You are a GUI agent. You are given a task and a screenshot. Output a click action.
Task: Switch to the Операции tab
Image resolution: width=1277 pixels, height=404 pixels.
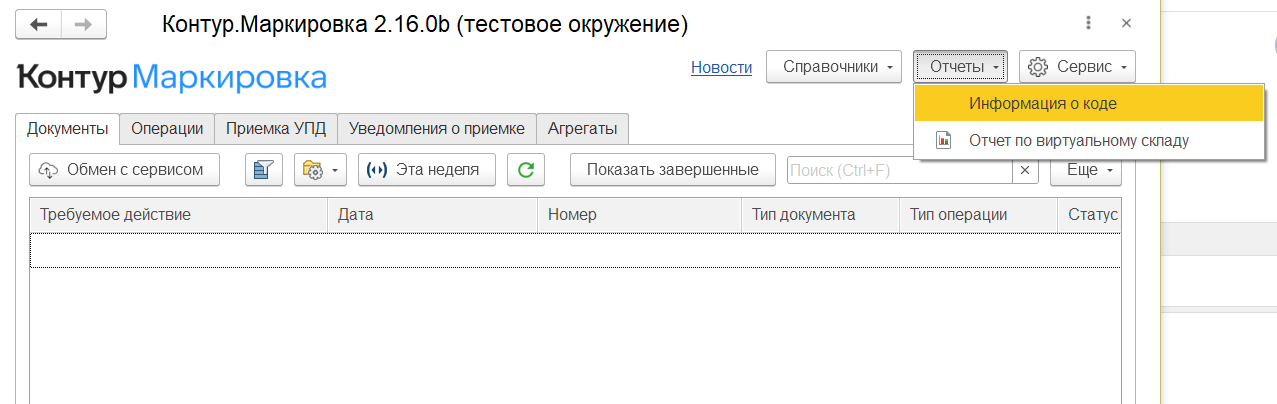point(167,128)
